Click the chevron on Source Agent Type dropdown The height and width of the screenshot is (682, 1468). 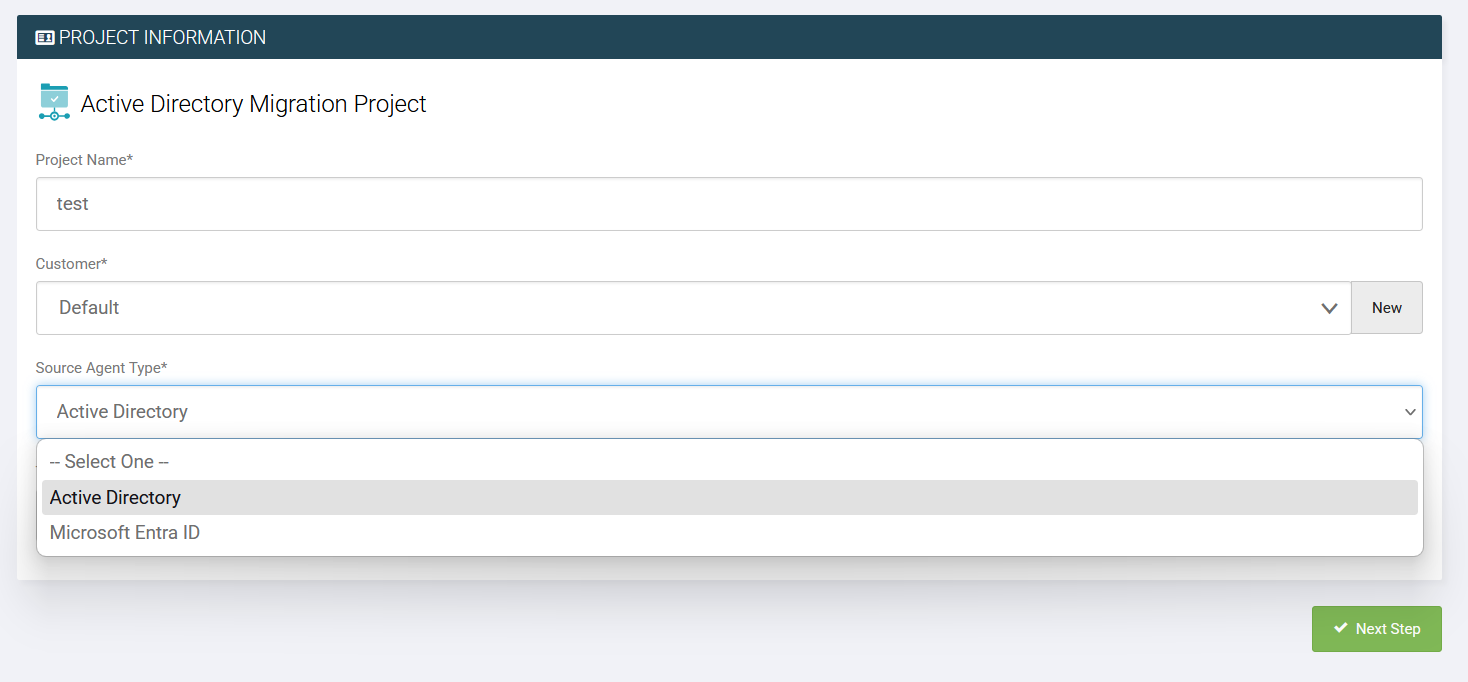click(1411, 411)
